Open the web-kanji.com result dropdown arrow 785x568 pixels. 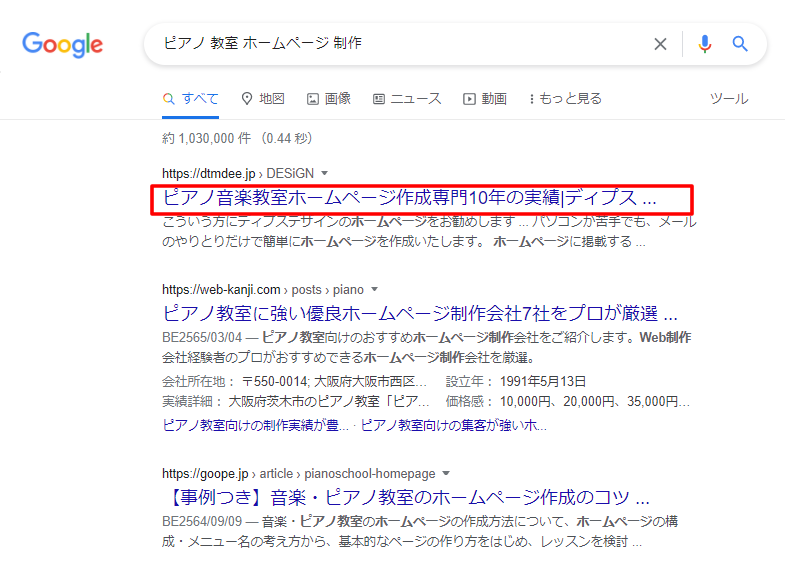[x=374, y=289]
